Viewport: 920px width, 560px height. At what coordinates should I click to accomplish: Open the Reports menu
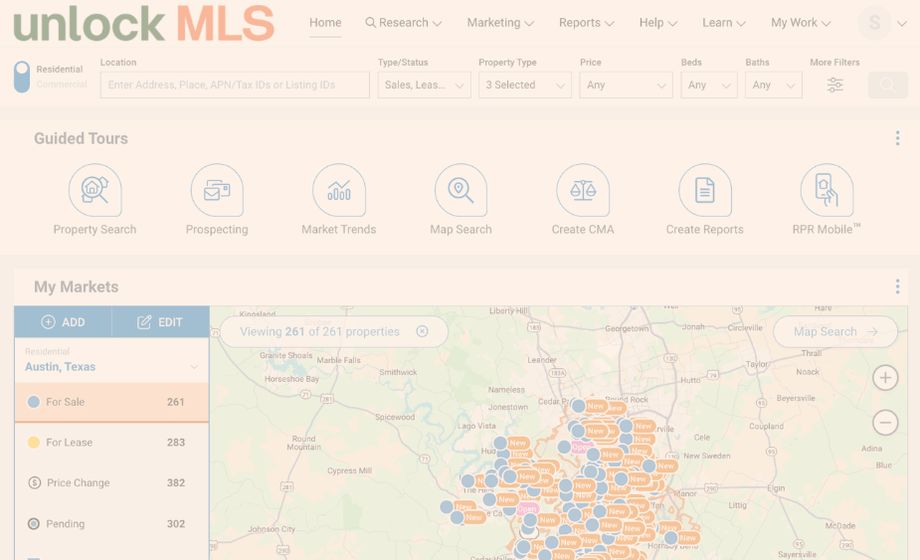tap(586, 22)
